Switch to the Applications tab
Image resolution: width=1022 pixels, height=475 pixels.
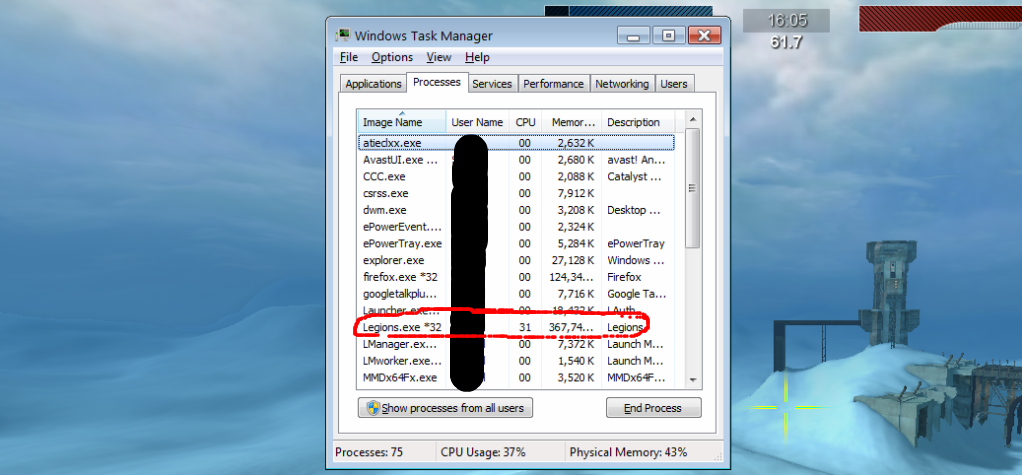[x=373, y=84]
